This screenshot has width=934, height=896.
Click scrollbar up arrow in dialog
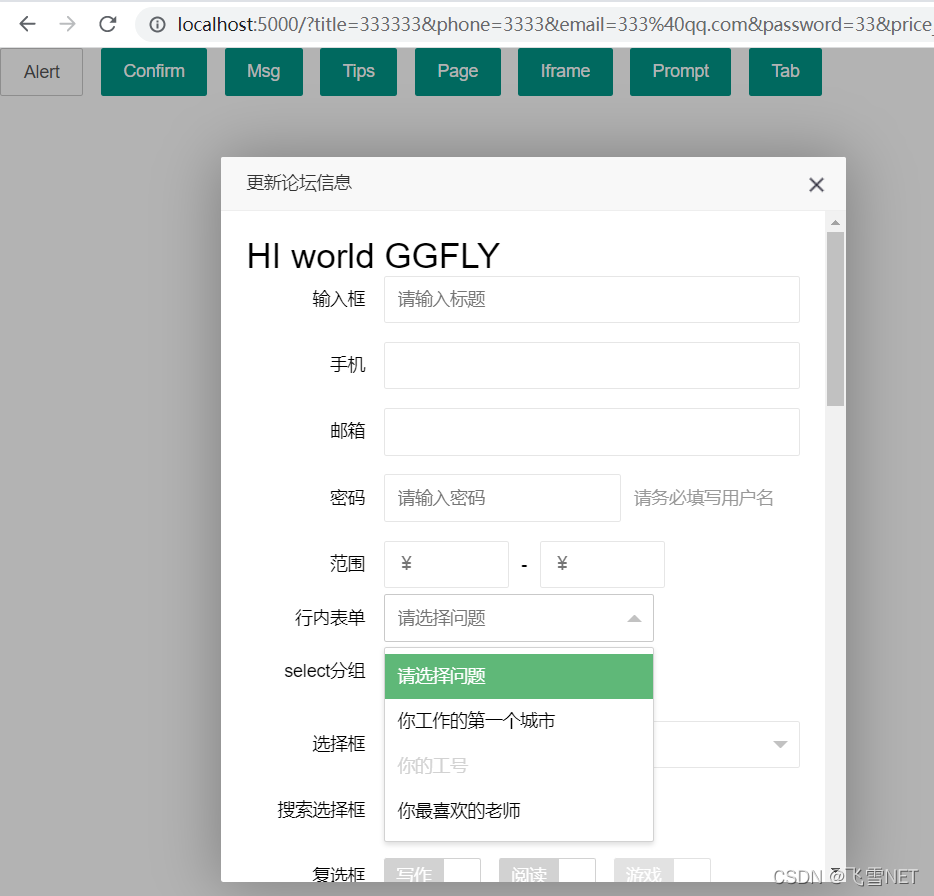coord(835,222)
